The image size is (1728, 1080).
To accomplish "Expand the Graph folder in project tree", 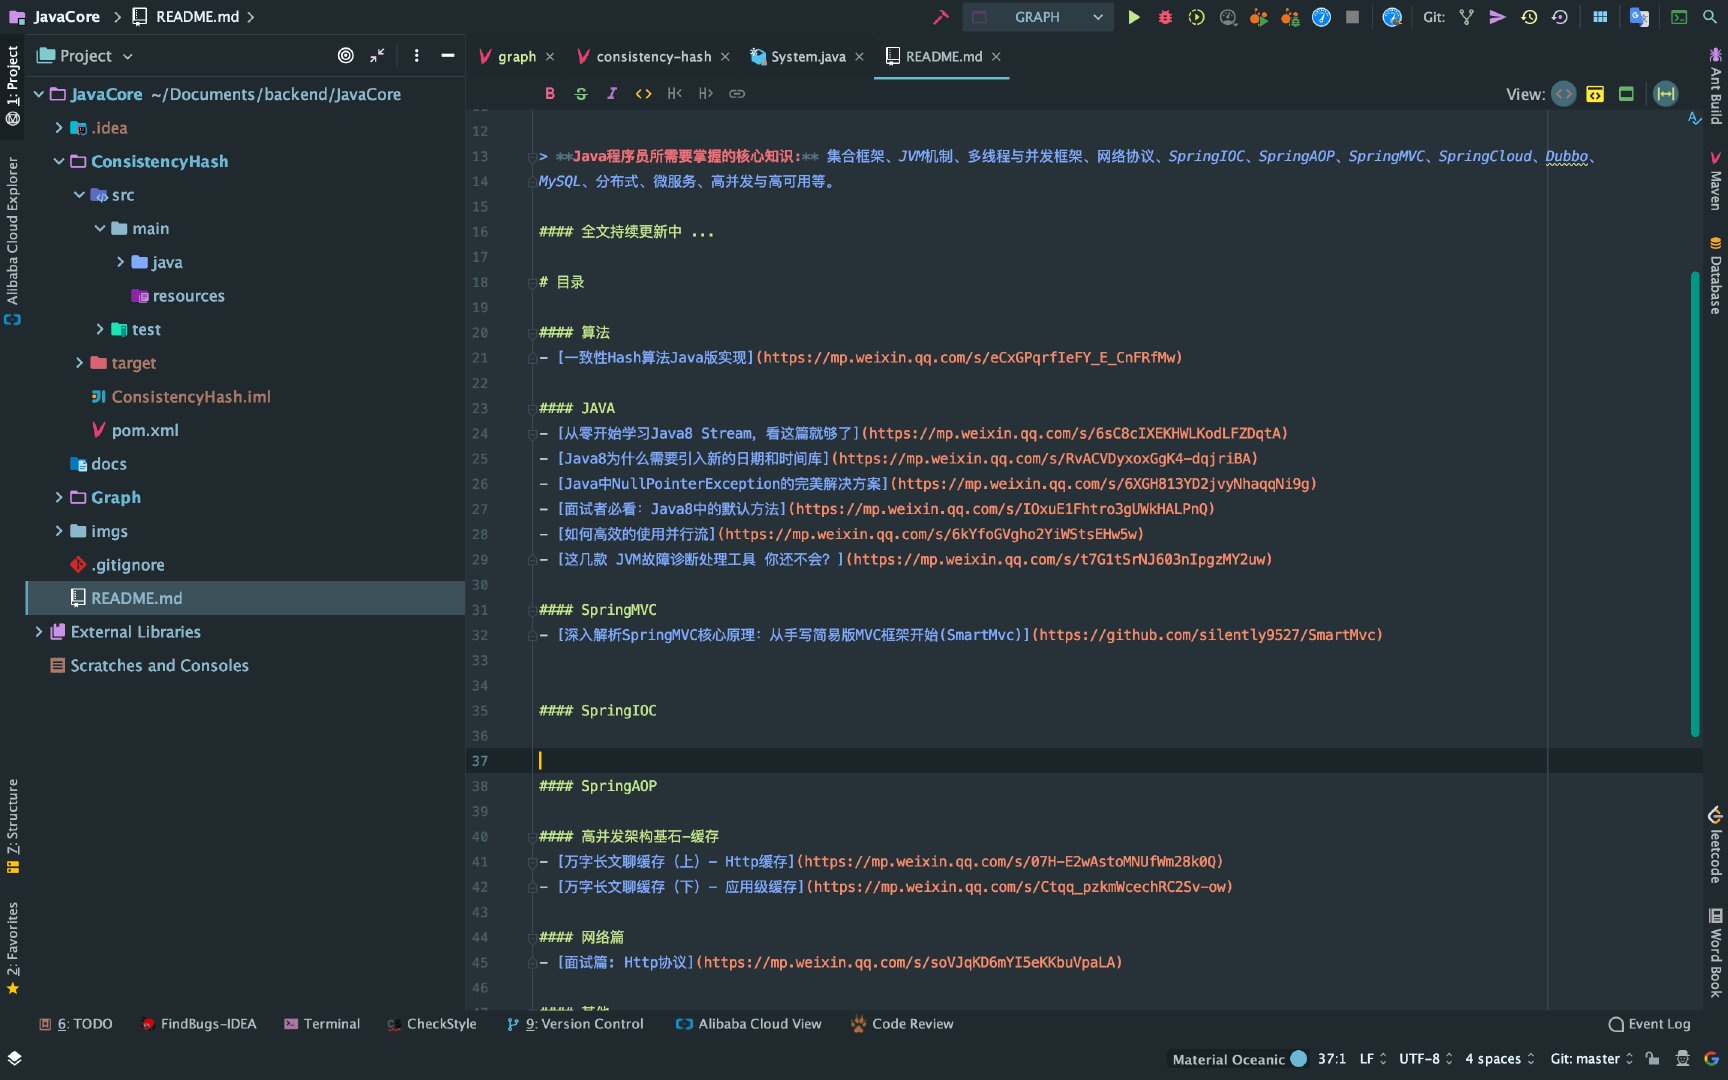I will (59, 497).
